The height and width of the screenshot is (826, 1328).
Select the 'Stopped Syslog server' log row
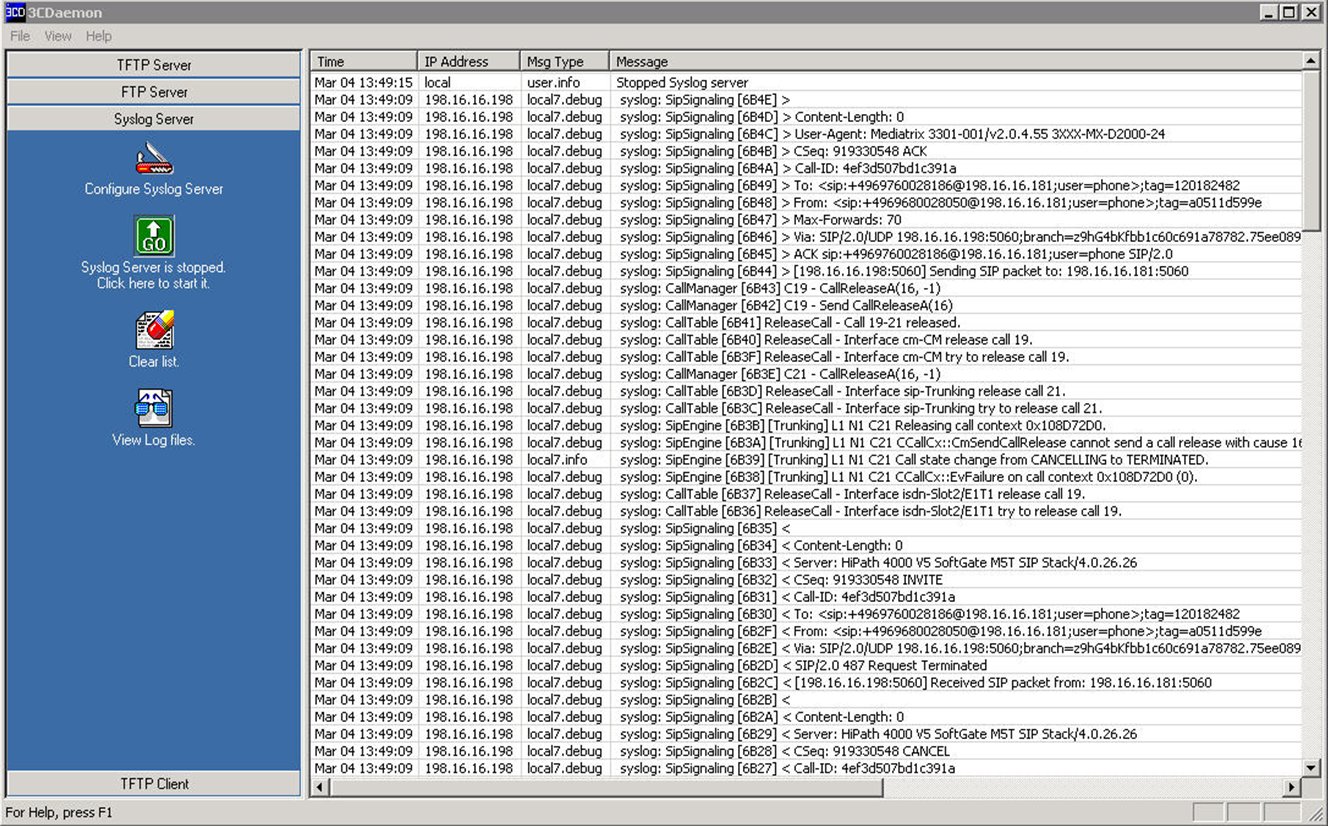[807, 83]
